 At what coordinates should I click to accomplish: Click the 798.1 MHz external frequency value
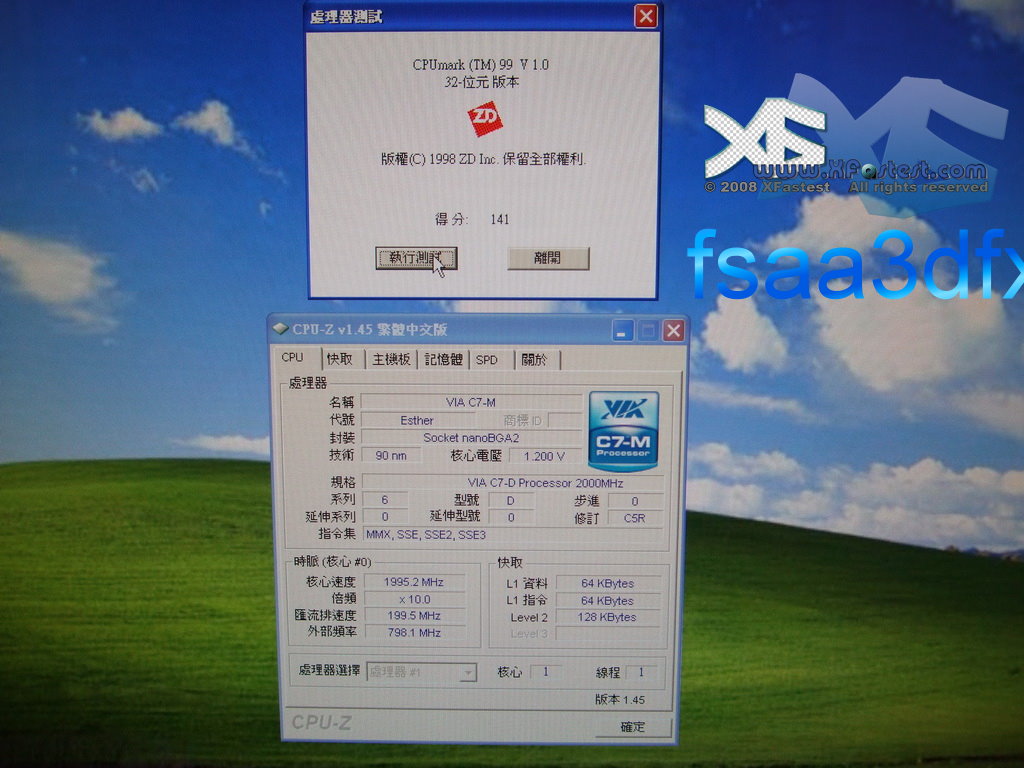(x=414, y=632)
